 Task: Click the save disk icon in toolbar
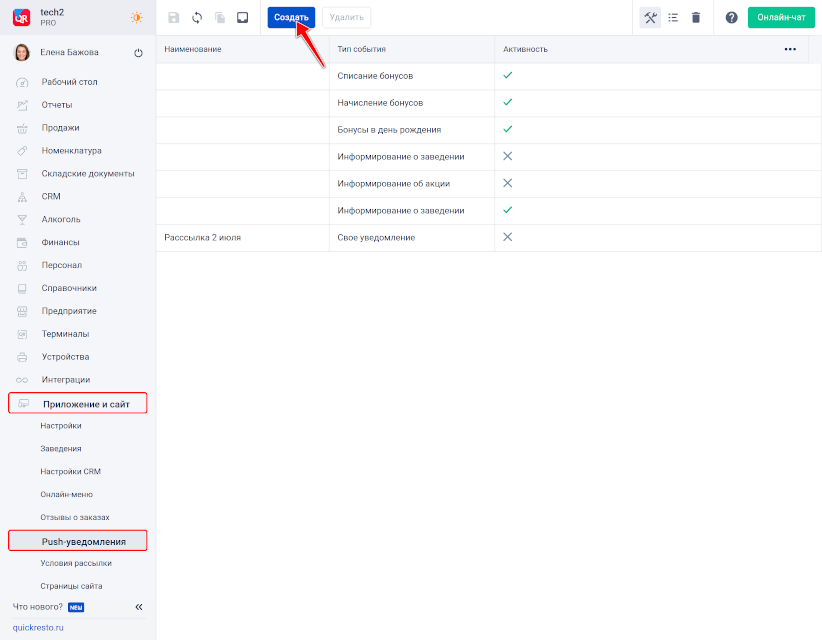click(174, 18)
